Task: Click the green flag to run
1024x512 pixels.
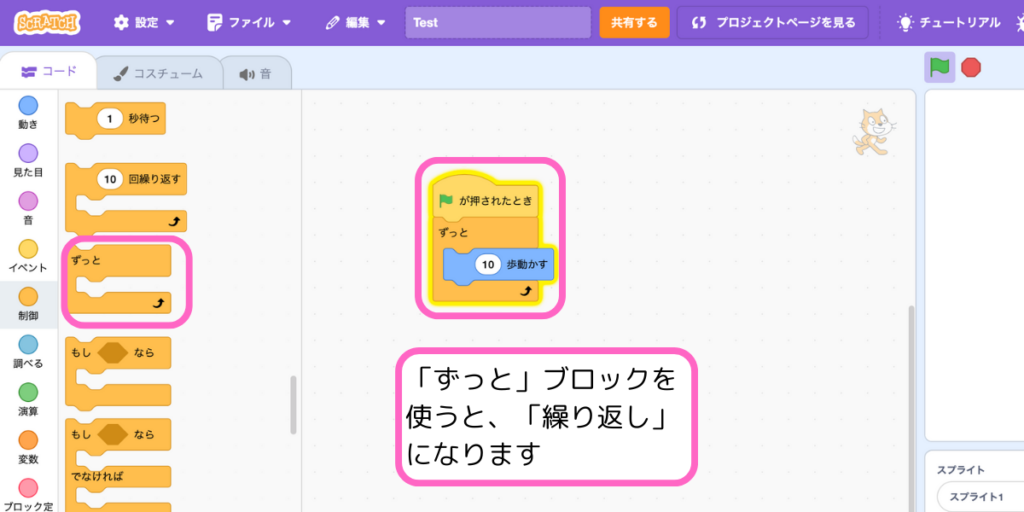Action: coord(939,68)
